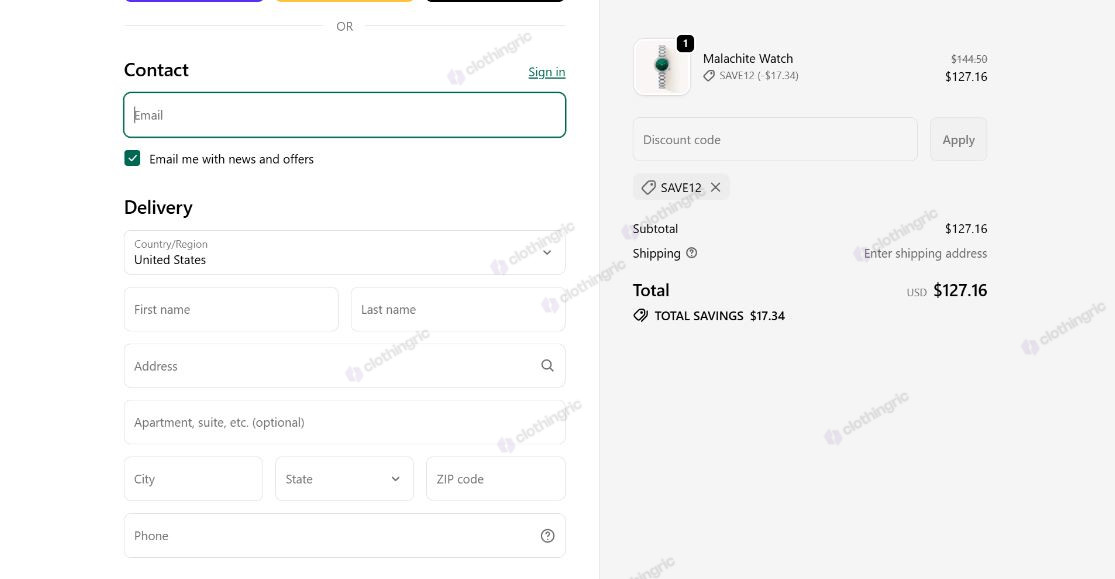
Task: Click the search icon in Address field
Action: click(547, 366)
